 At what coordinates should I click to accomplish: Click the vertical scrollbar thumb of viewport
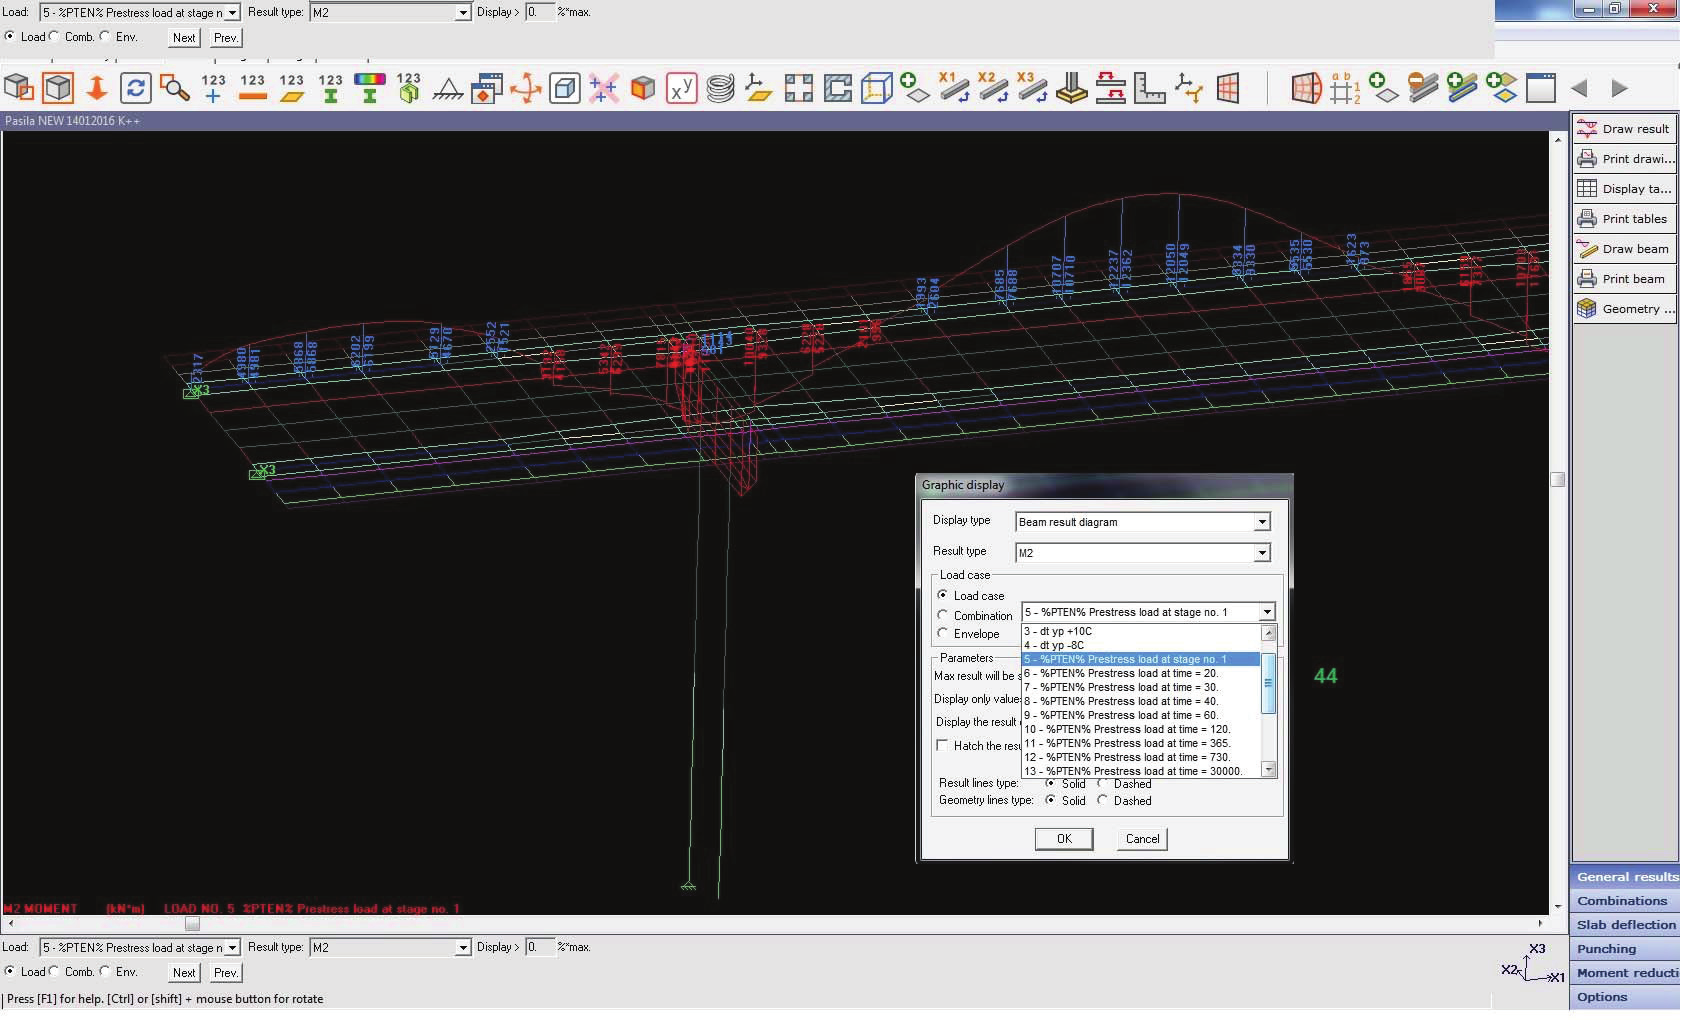pyautogui.click(x=1557, y=480)
